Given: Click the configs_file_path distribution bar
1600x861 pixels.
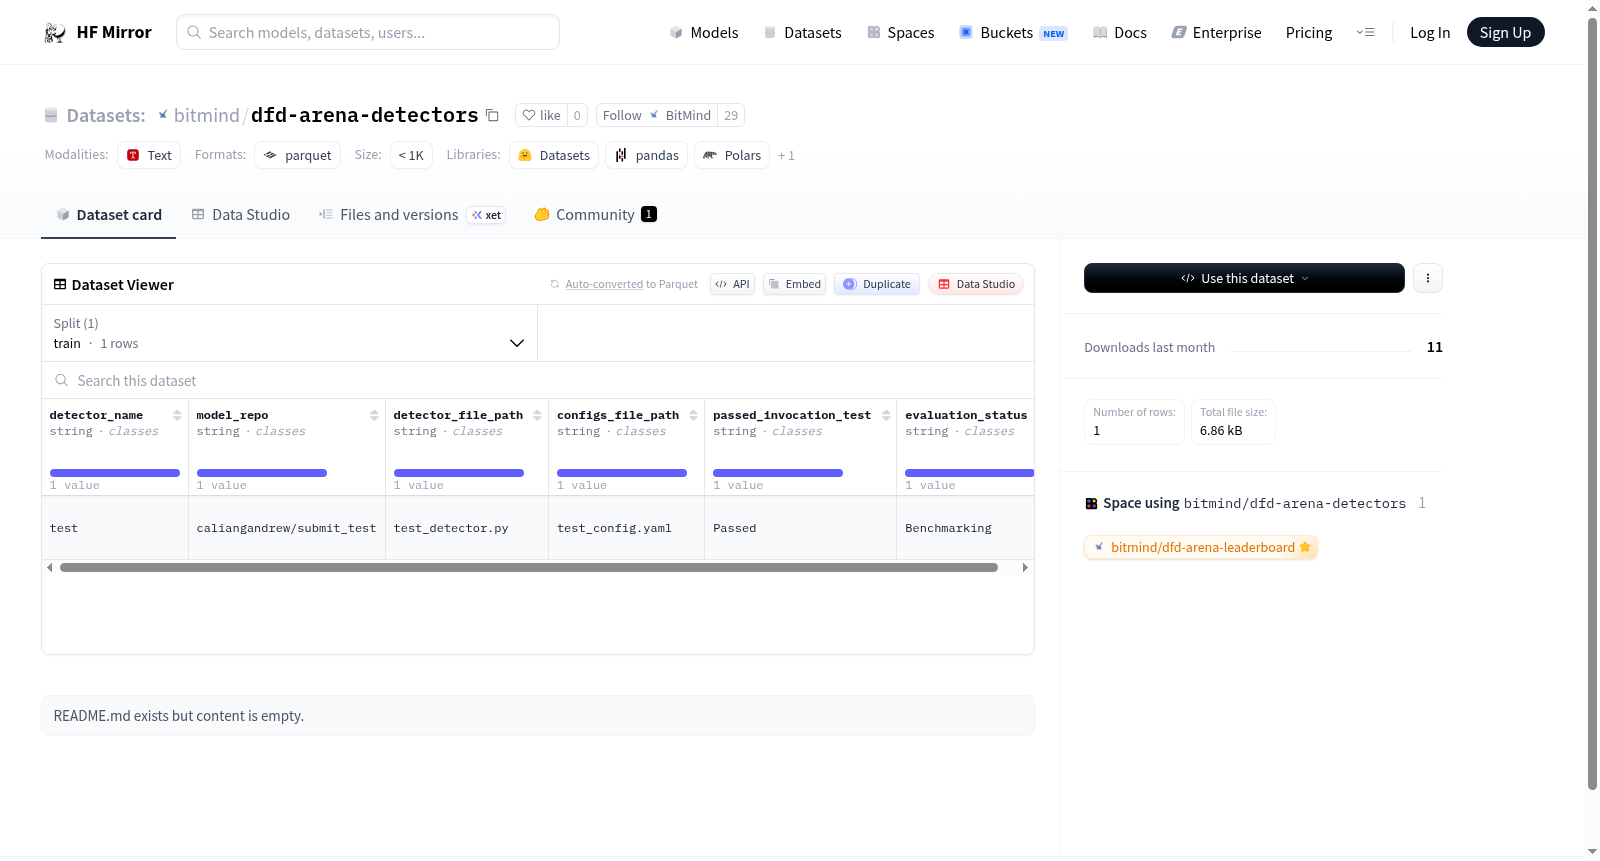Looking at the screenshot, I should tap(622, 473).
